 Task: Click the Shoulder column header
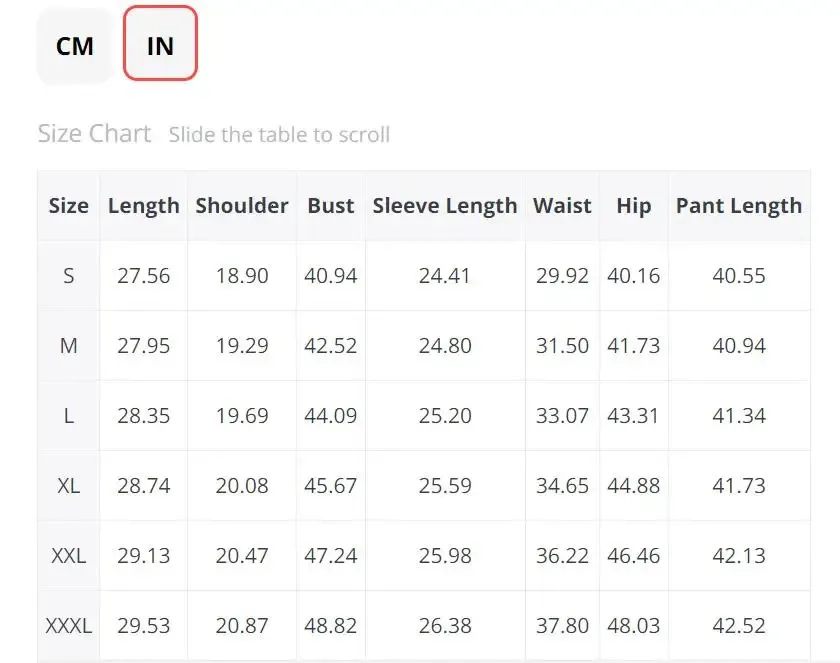(242, 206)
